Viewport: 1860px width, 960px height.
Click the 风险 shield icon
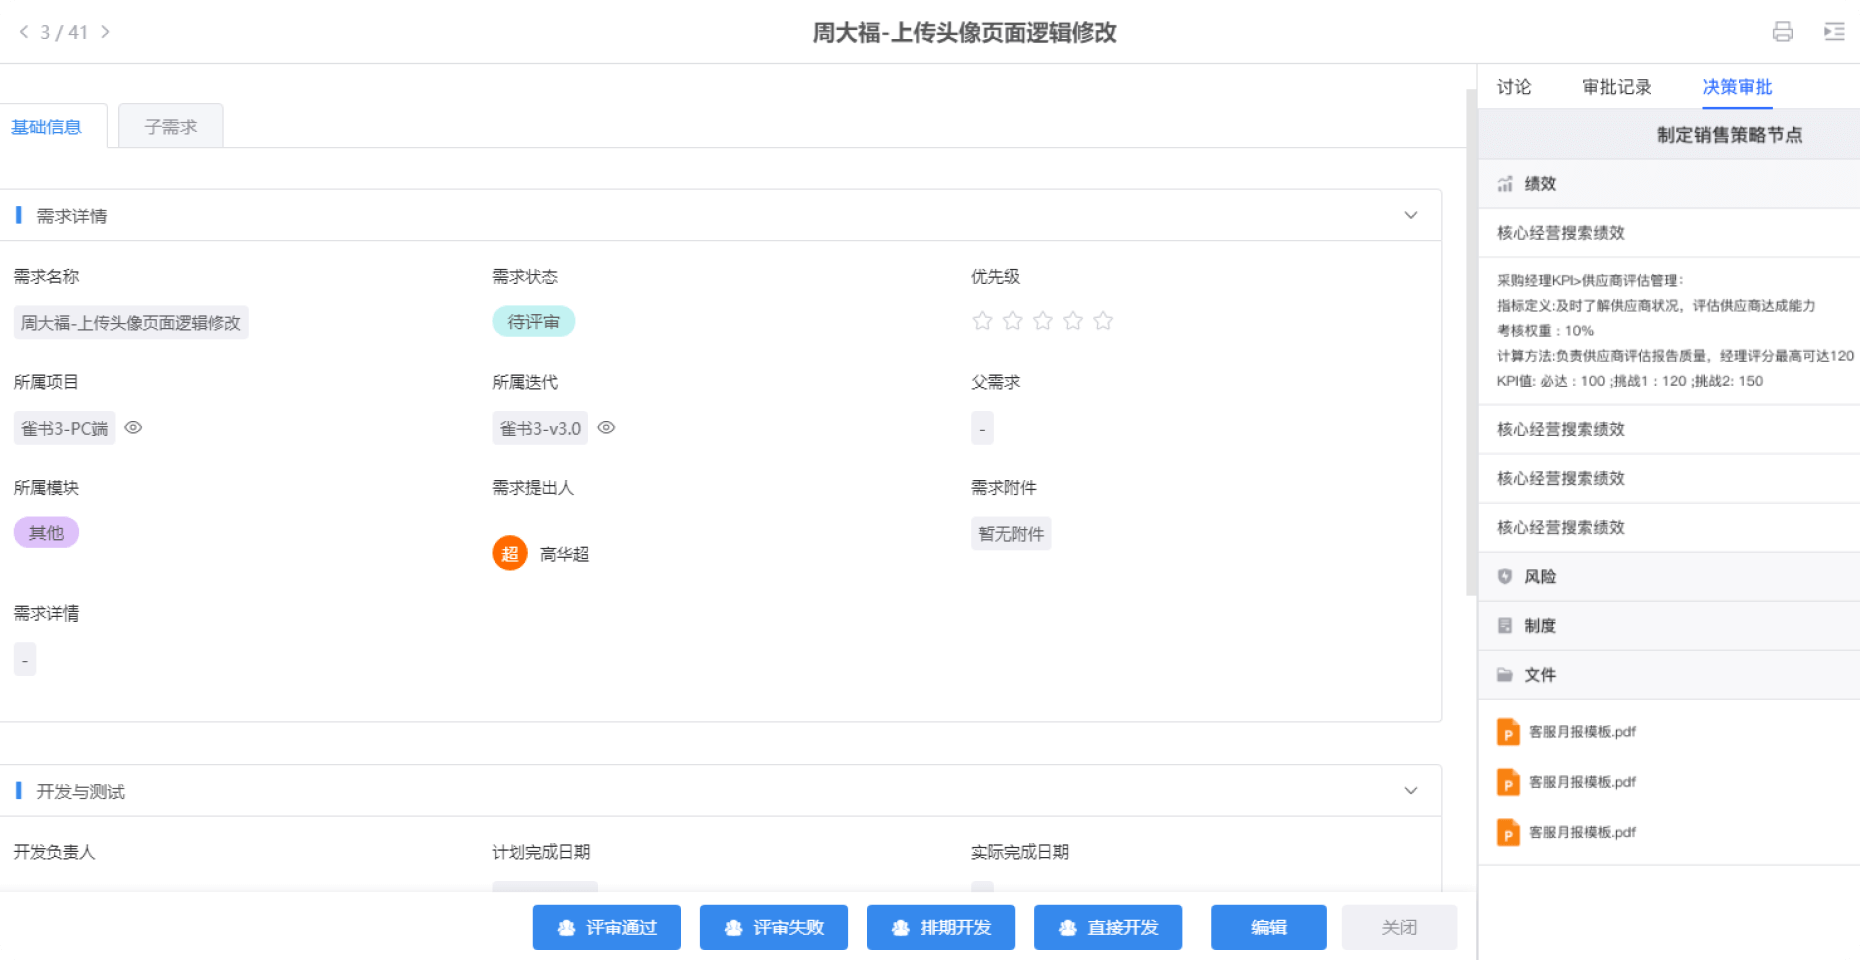[x=1505, y=577]
